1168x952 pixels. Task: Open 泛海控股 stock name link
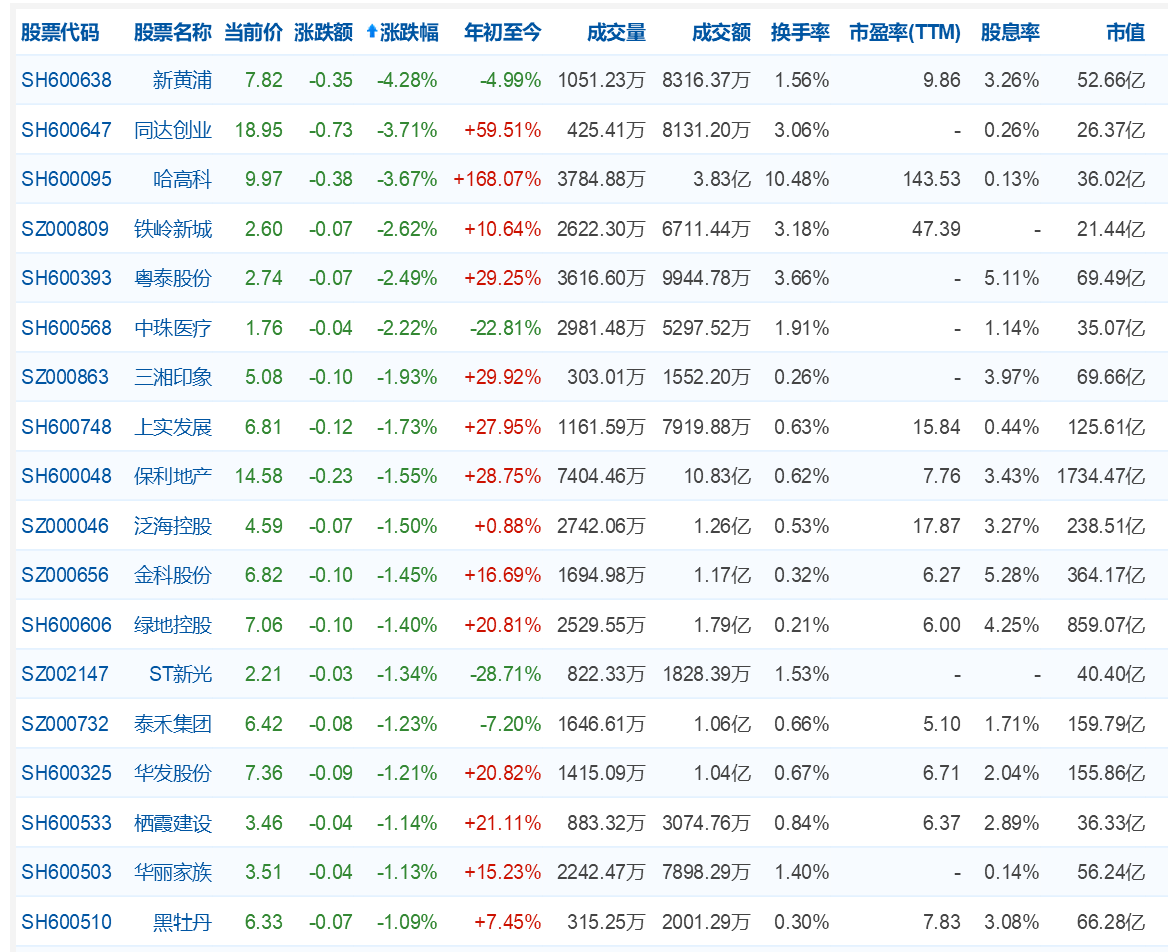point(173,526)
